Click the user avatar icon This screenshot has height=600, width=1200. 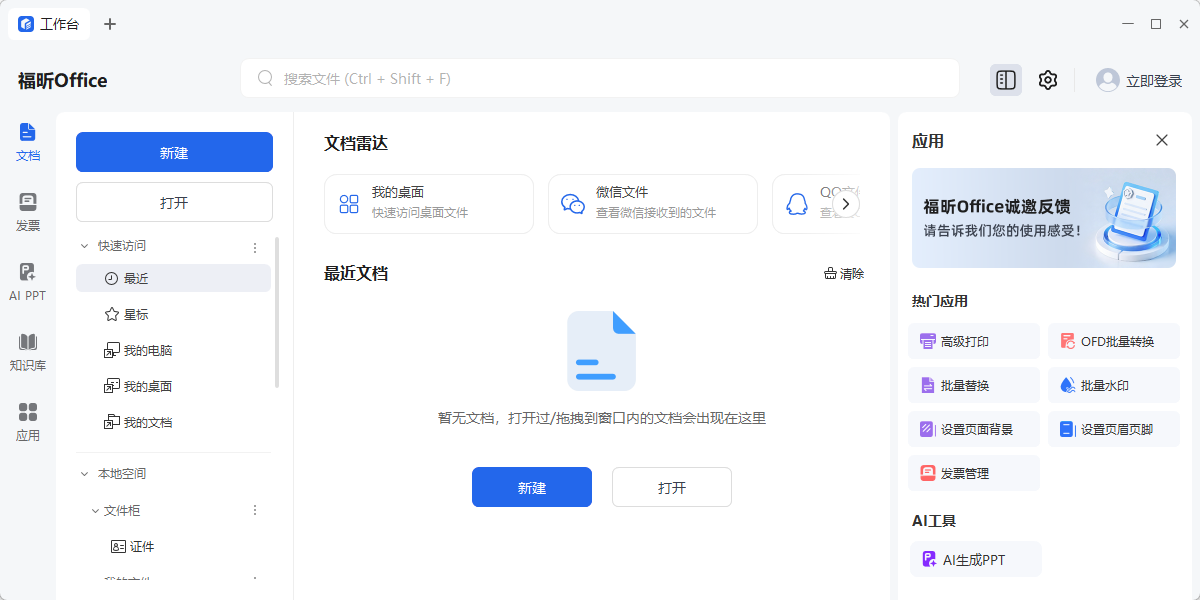coord(1107,80)
